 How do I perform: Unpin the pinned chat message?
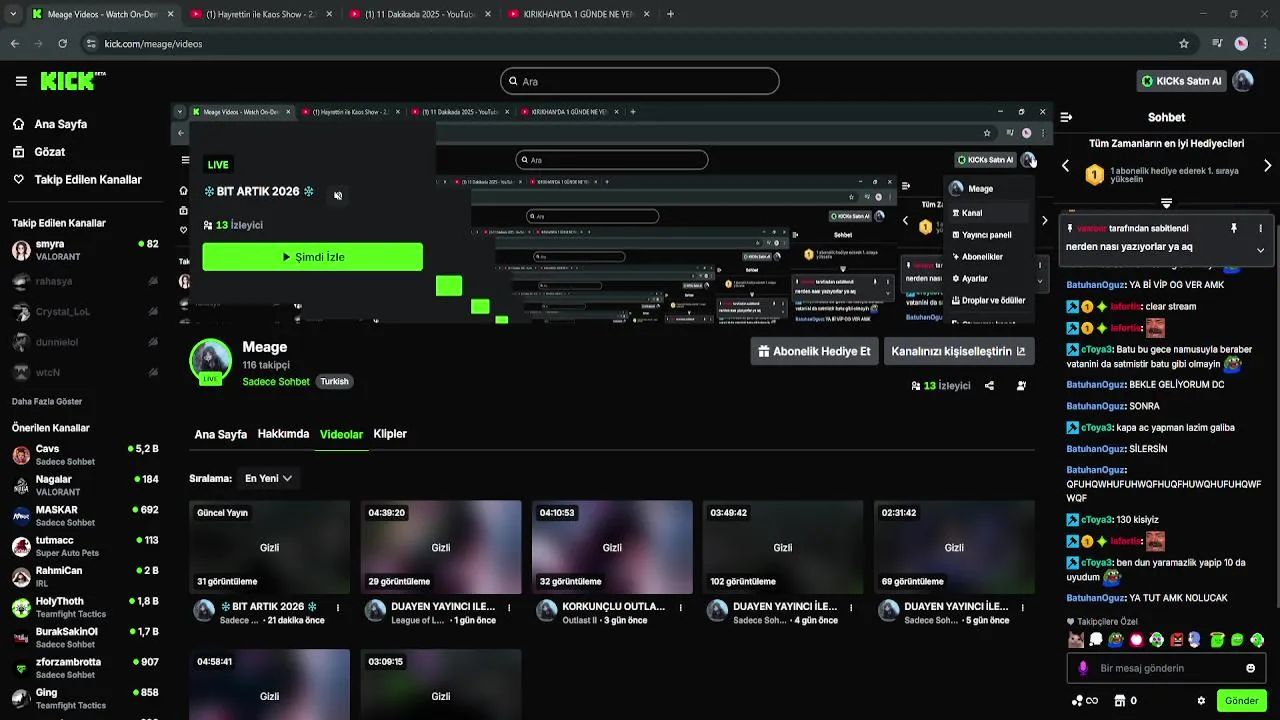coord(1234,228)
